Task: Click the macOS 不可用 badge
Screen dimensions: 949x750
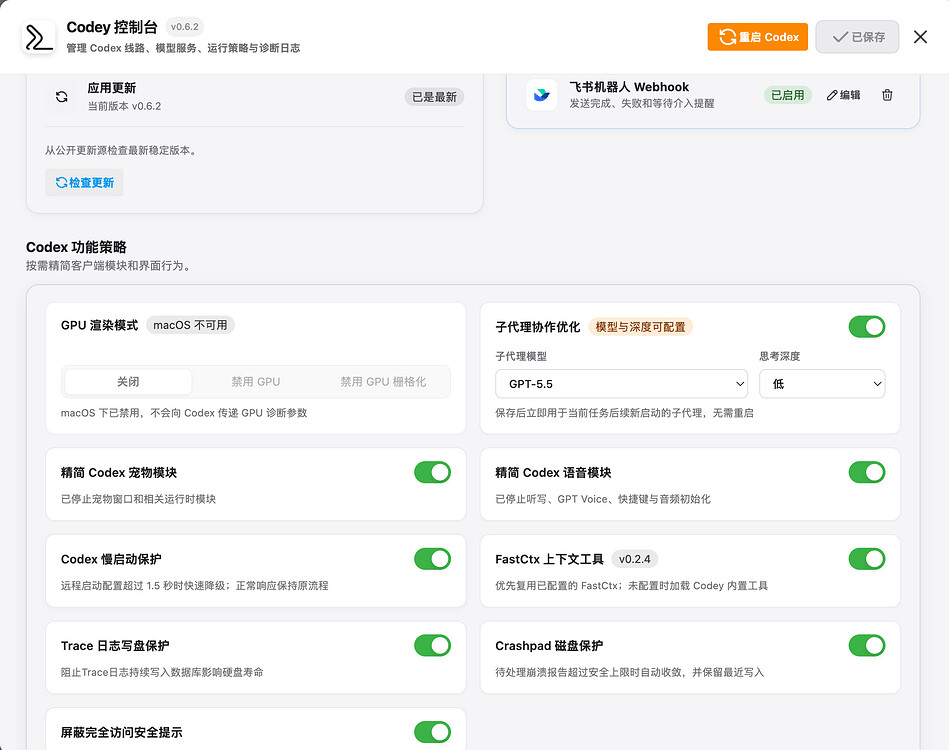Action: click(190, 325)
